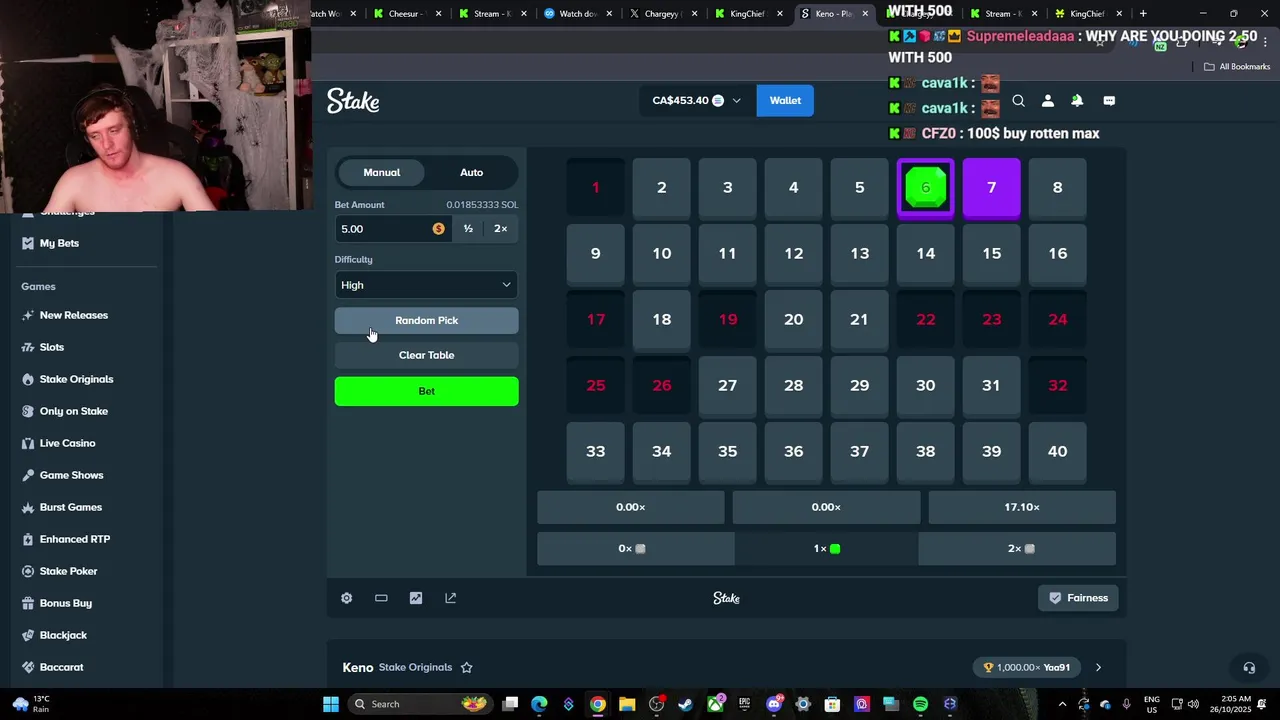The image size is (1280, 720).
Task: Open Slots in the sidebar
Action: click(52, 347)
